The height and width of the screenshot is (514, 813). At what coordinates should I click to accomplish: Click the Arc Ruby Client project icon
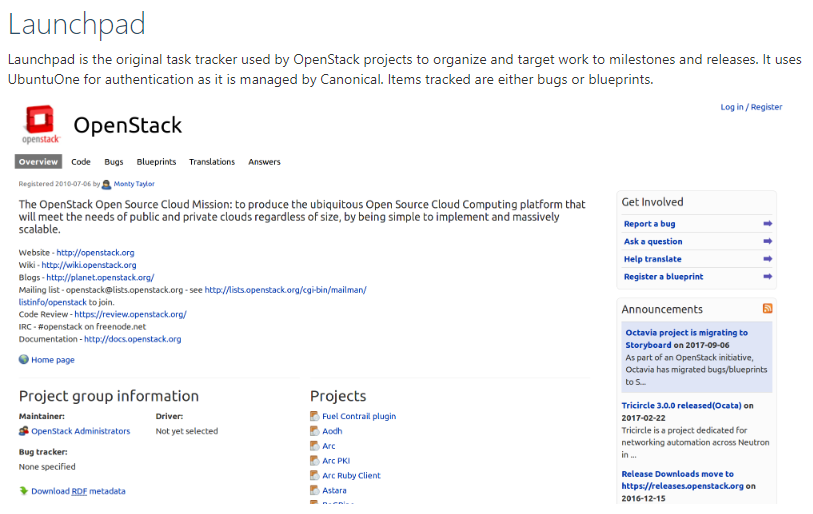click(315, 475)
